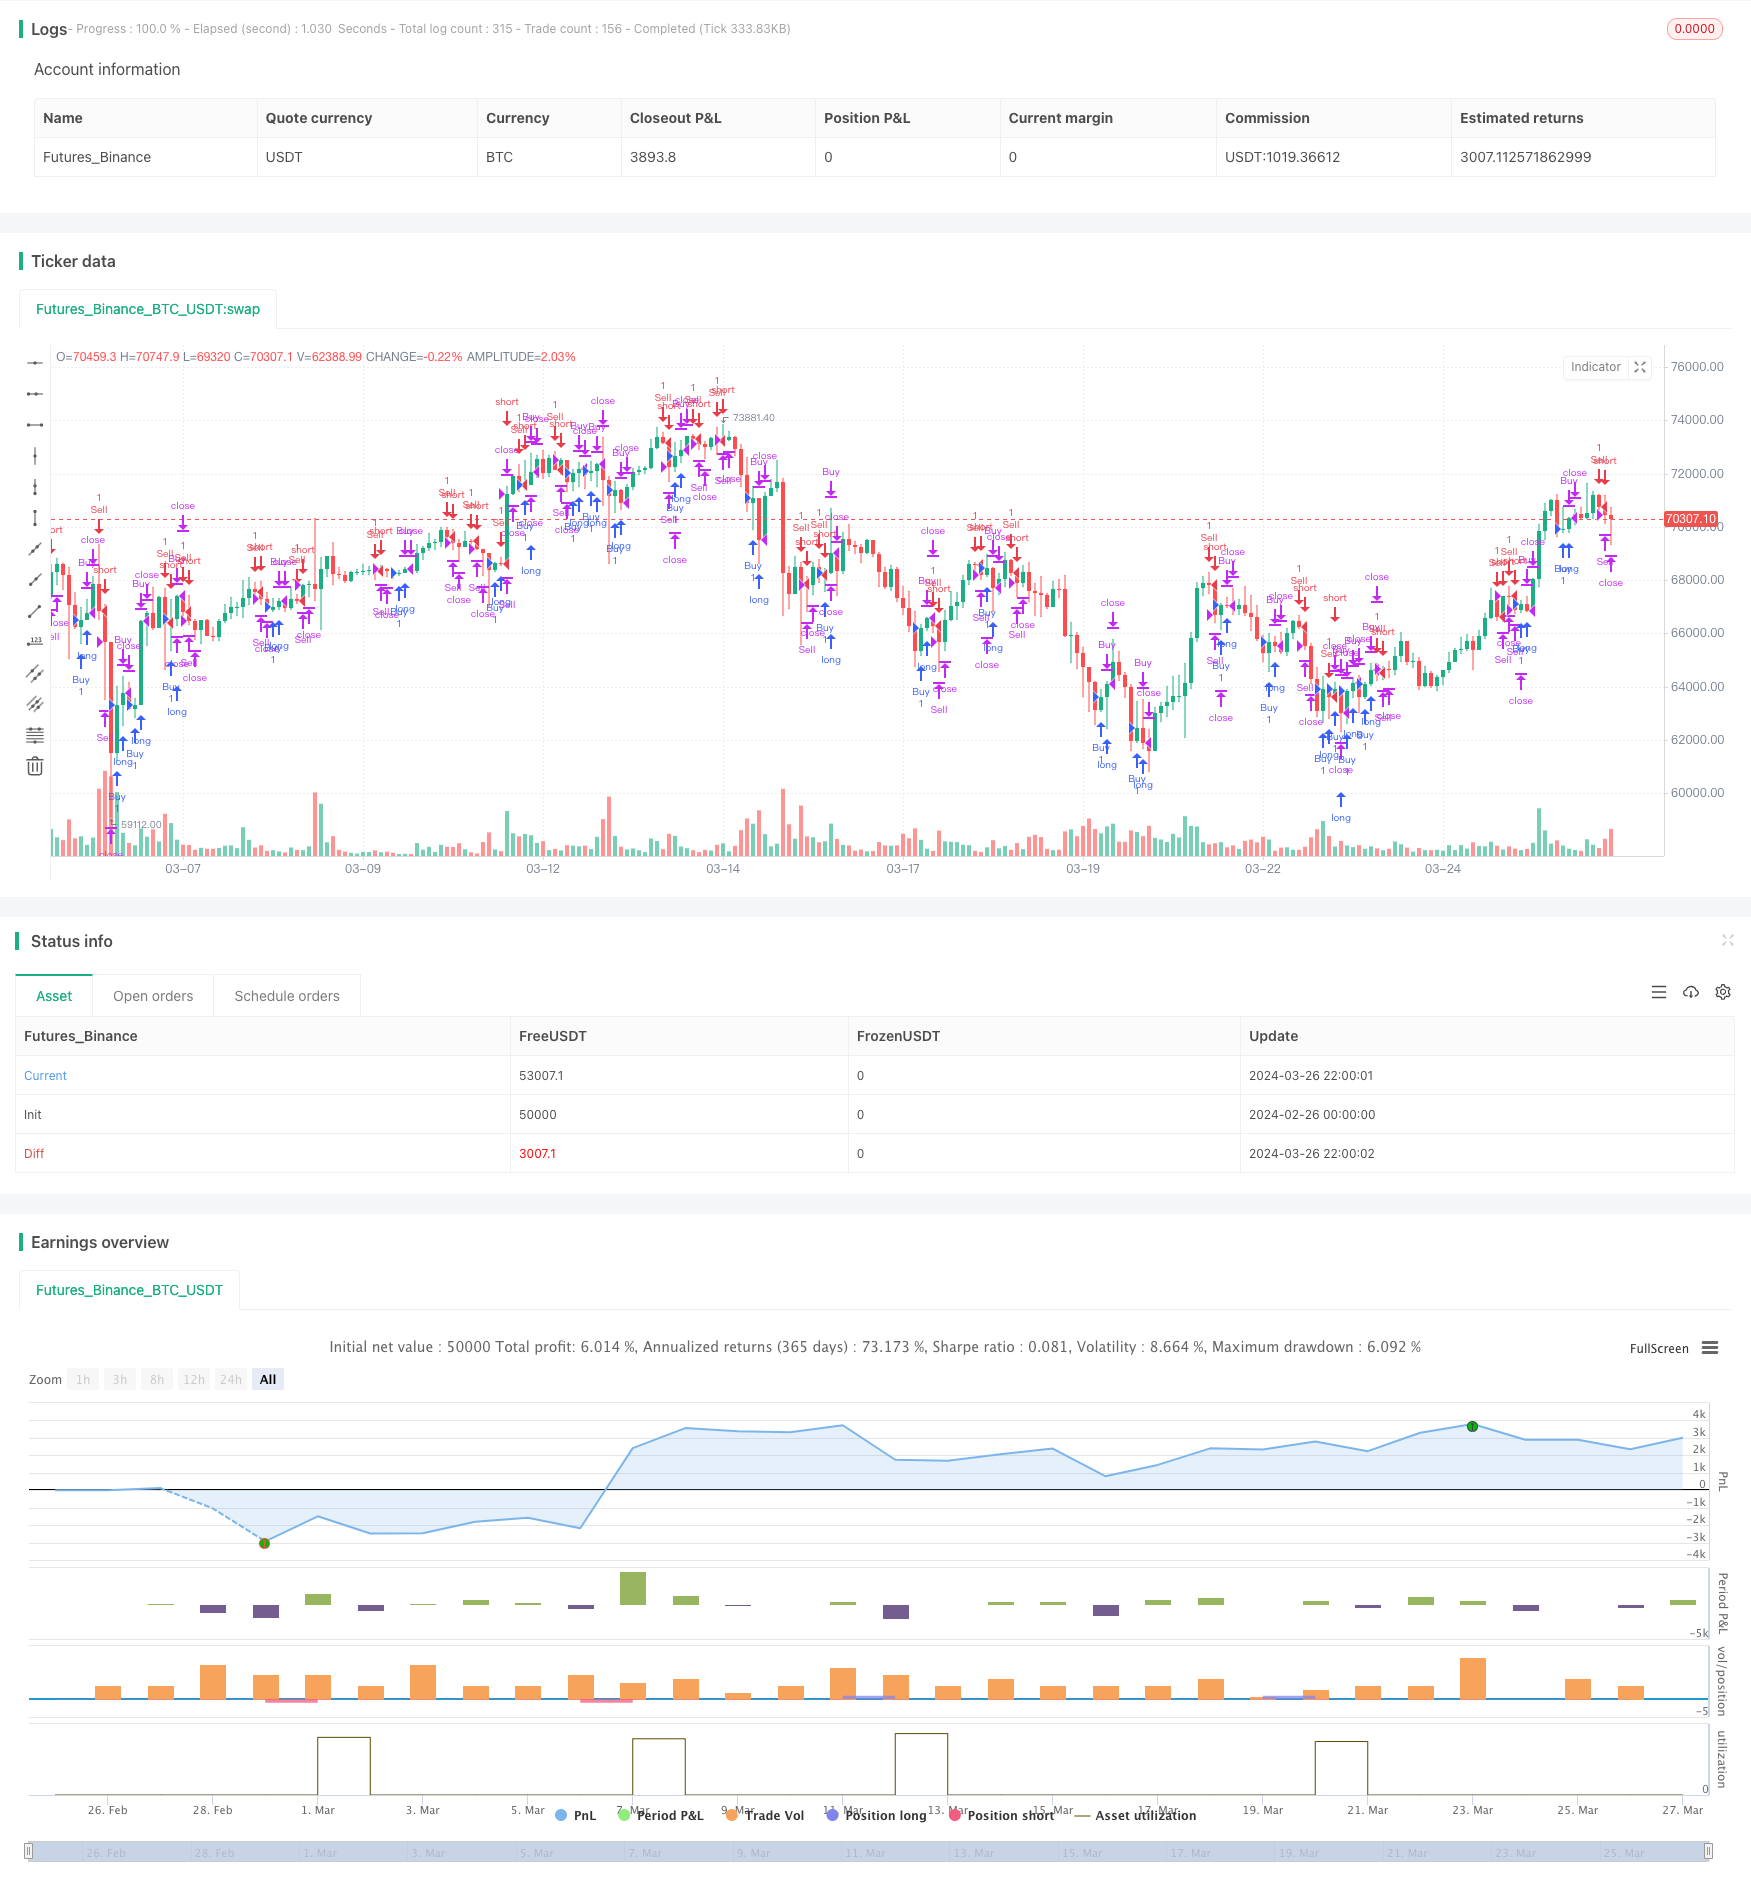
Task: Select the horizontal ray line drawing tool
Action: tap(35, 363)
